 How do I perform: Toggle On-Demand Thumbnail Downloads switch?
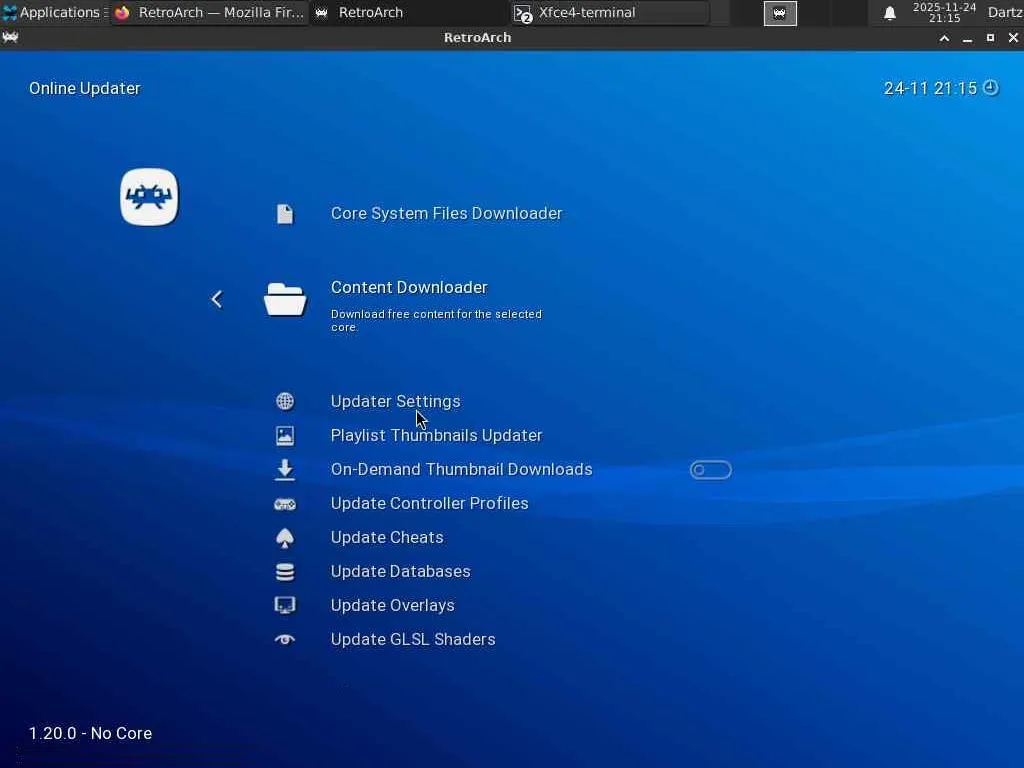[x=711, y=470]
